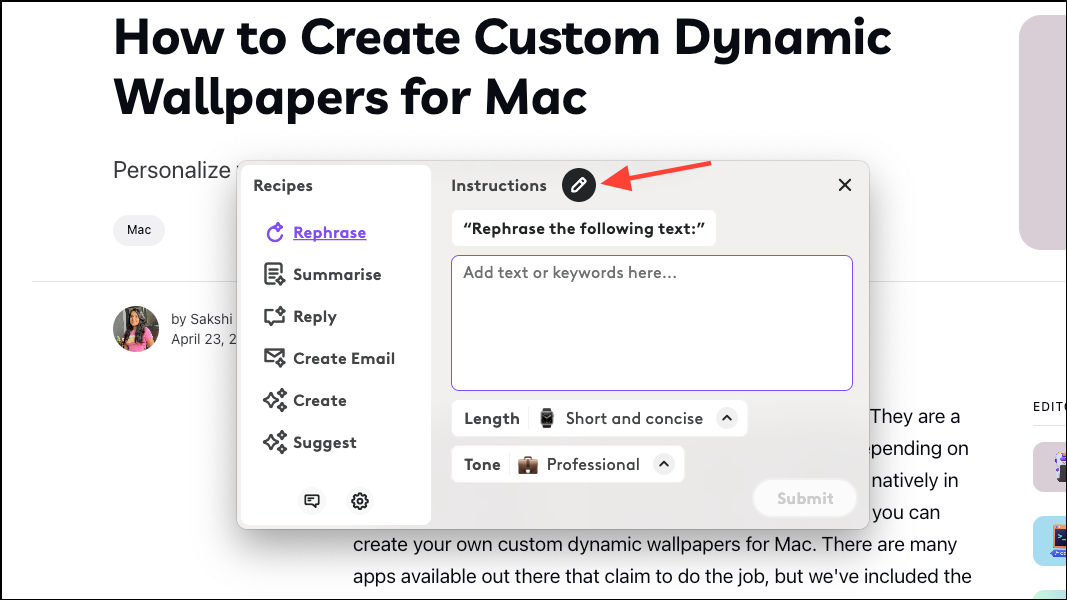The image size is (1067, 600).
Task: Select the Reply recipe
Action: click(x=314, y=317)
